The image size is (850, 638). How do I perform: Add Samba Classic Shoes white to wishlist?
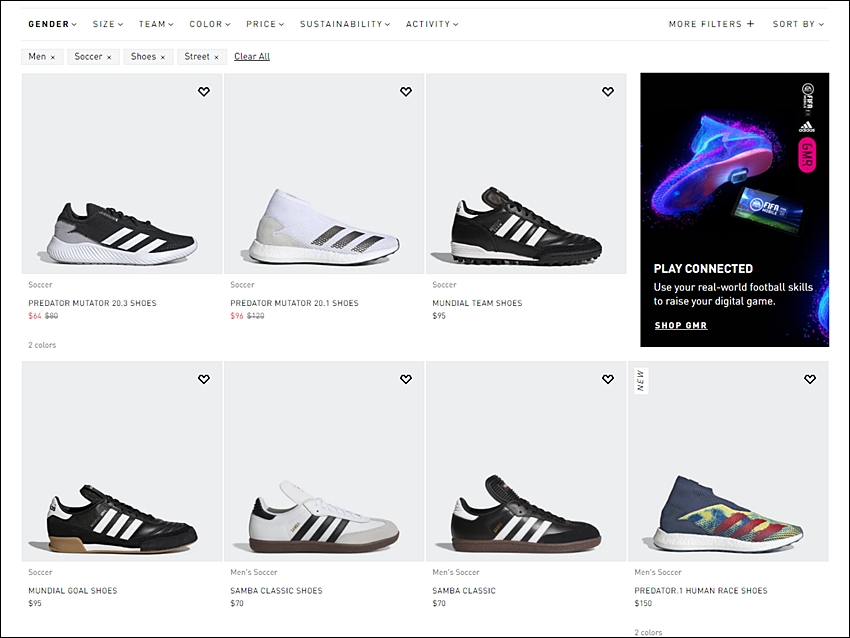(405, 379)
